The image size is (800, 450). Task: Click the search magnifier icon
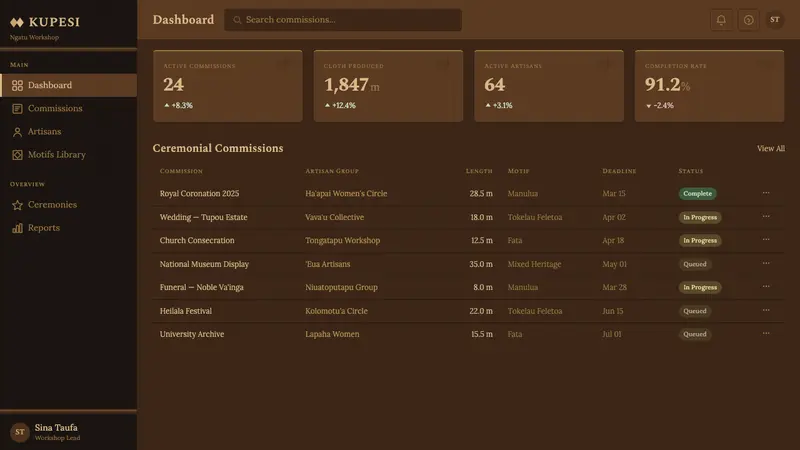tap(237, 20)
